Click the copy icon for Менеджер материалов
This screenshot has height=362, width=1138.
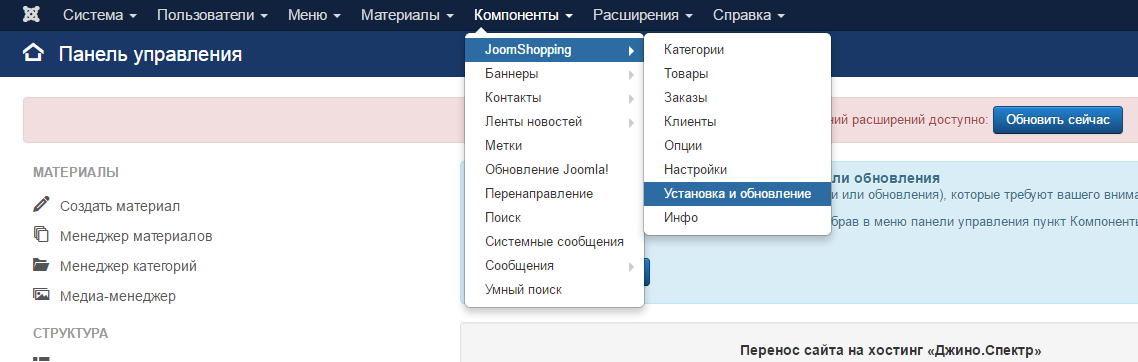41,234
